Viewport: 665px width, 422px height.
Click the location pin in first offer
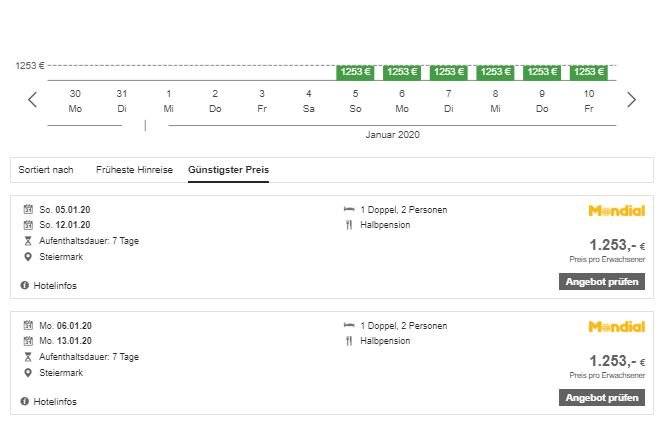[28, 257]
